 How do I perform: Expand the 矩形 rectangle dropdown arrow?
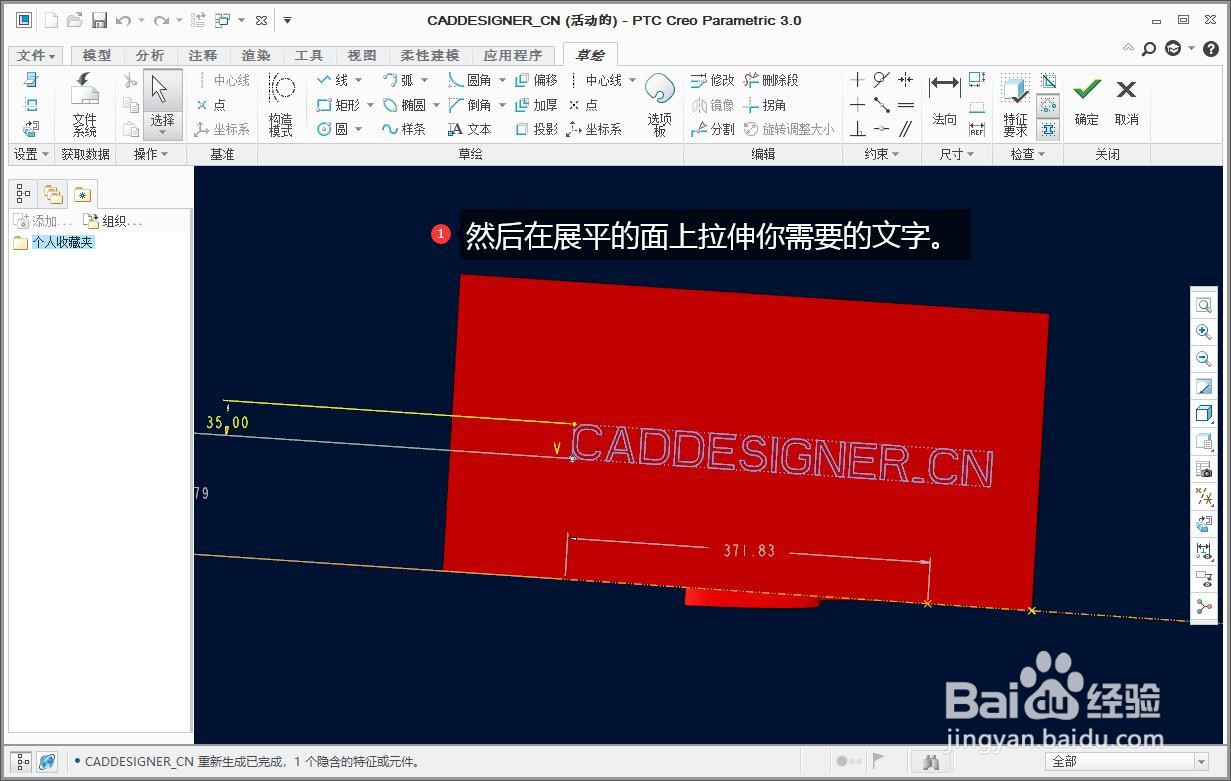tap(370, 105)
